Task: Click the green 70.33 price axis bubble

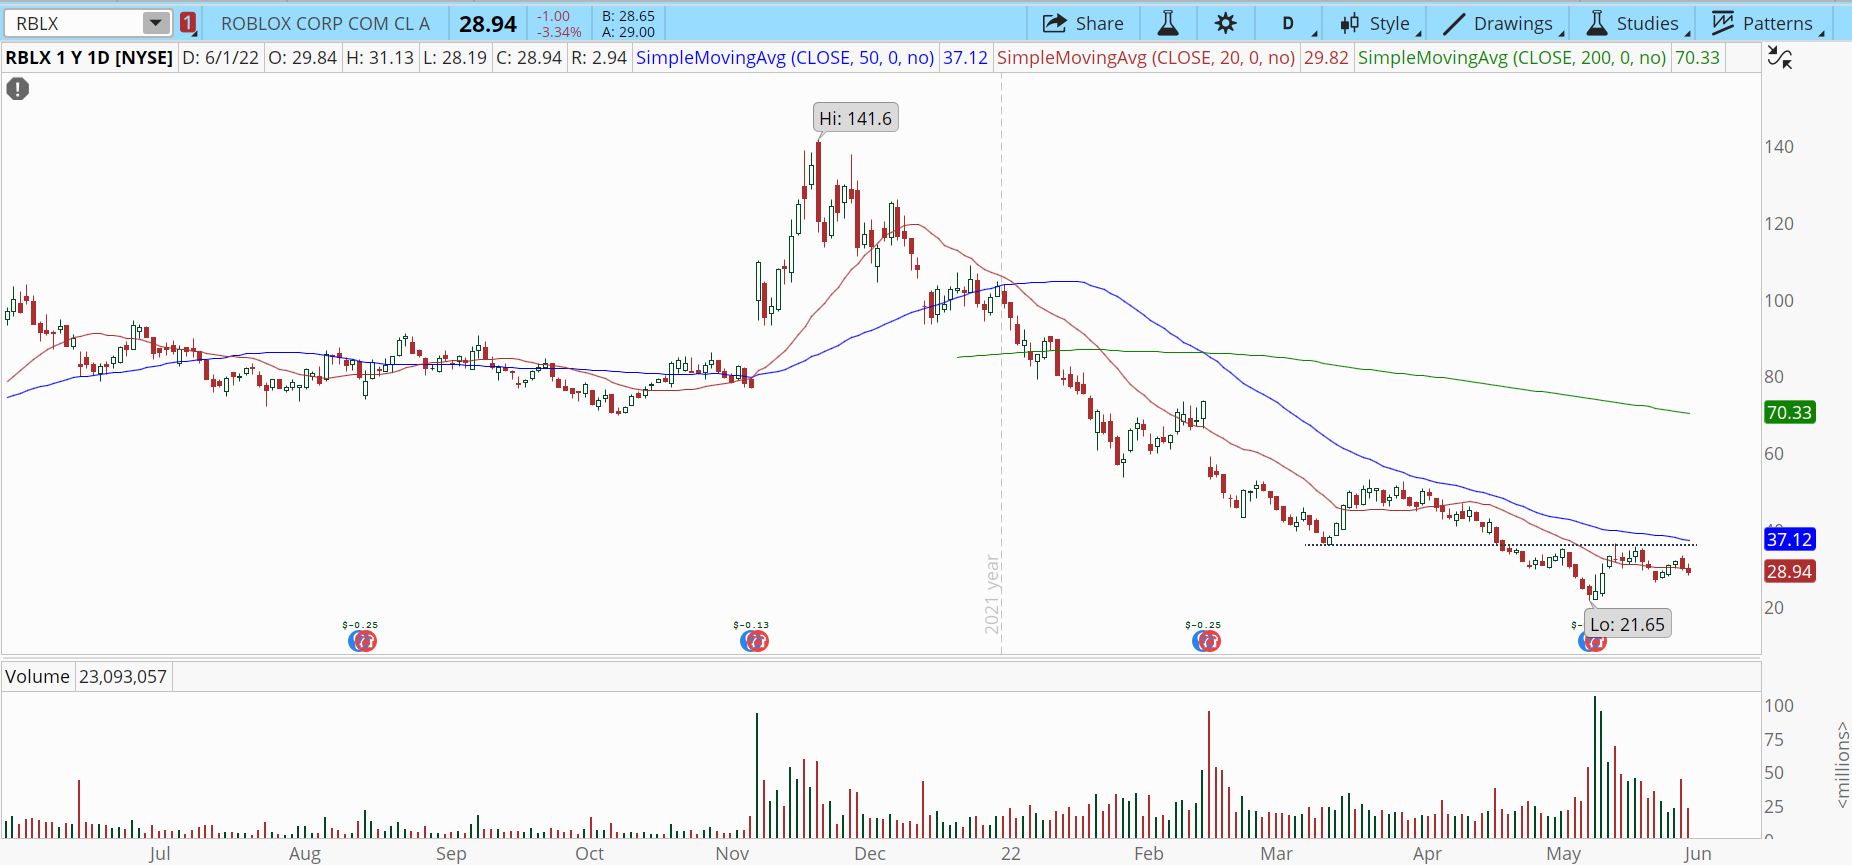Action: pyautogui.click(x=1789, y=412)
